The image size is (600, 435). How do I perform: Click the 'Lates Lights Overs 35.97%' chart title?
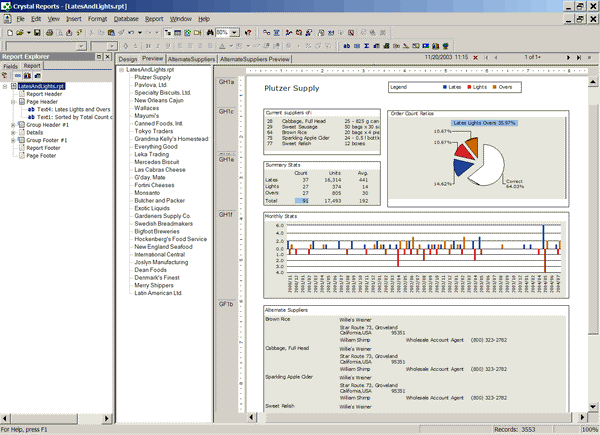484,123
